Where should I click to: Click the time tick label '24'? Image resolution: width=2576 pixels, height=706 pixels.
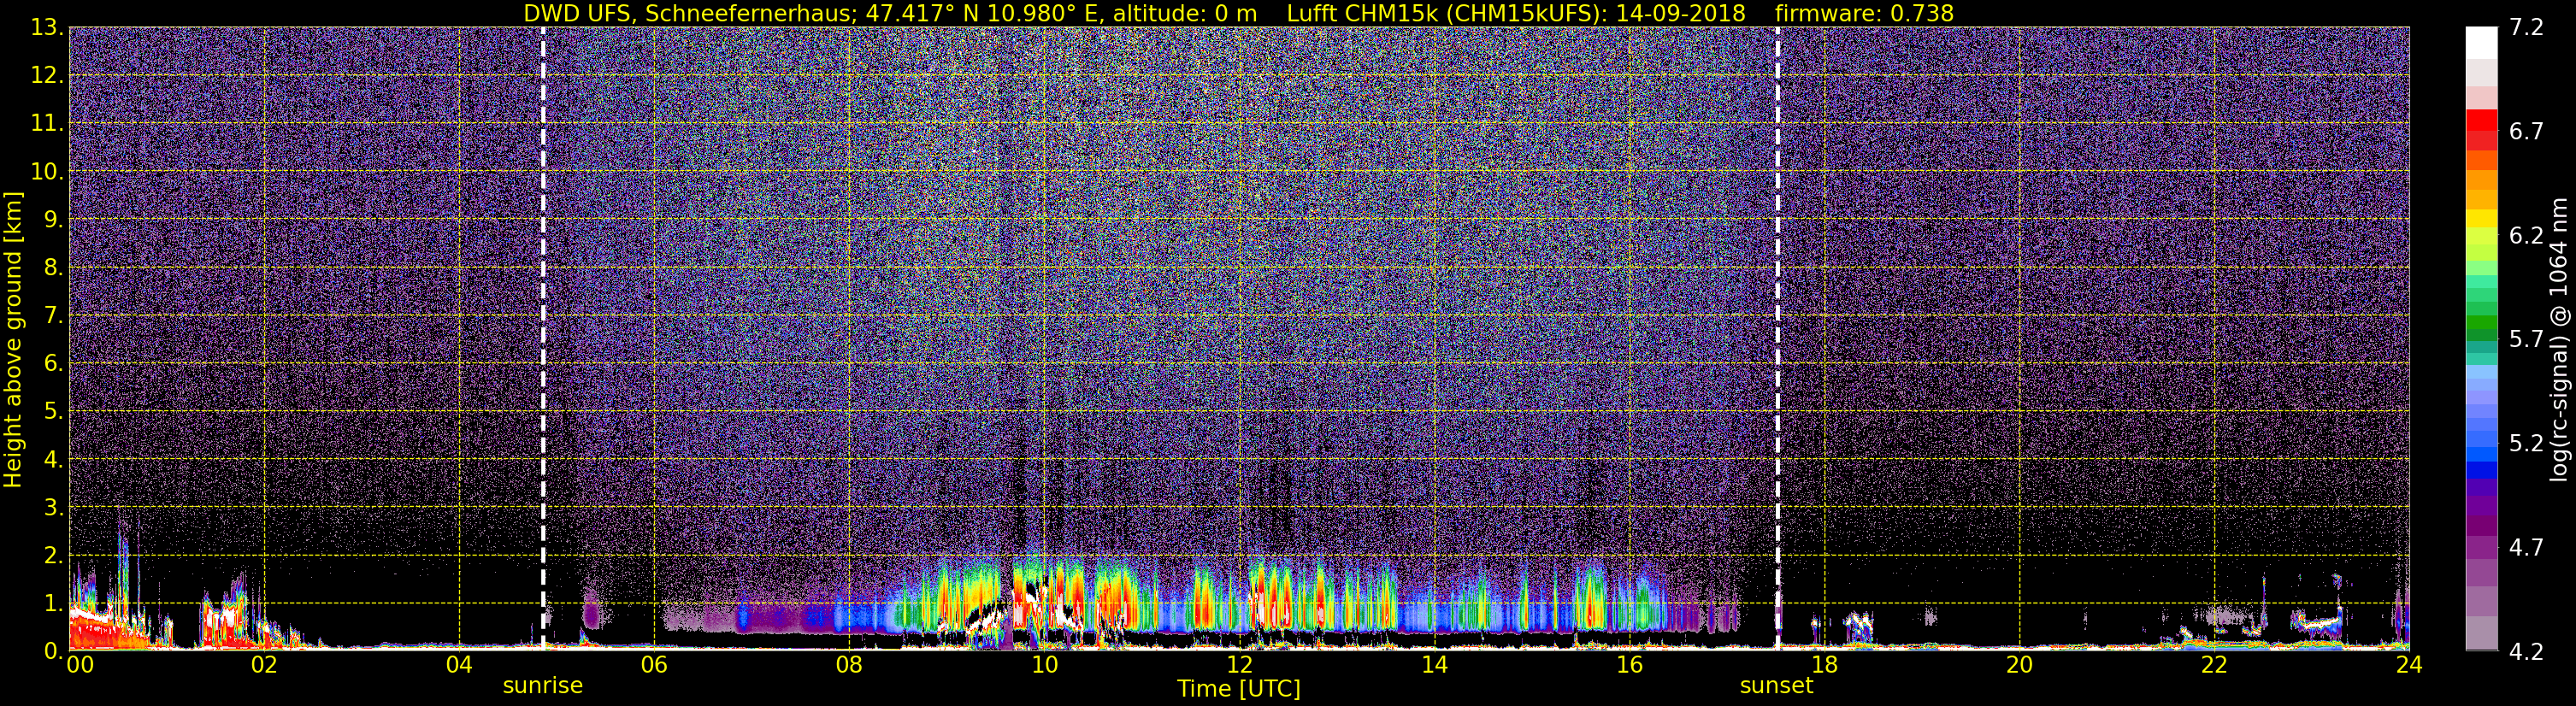2409,666
